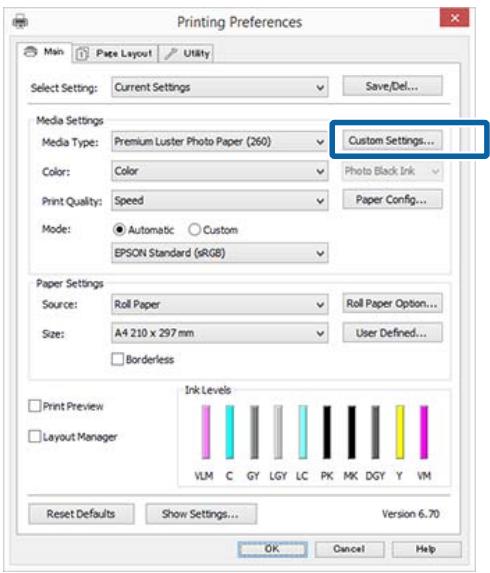Screen dimensions: 490x573
Task: Click the Show Settings... button
Action: click(201, 514)
